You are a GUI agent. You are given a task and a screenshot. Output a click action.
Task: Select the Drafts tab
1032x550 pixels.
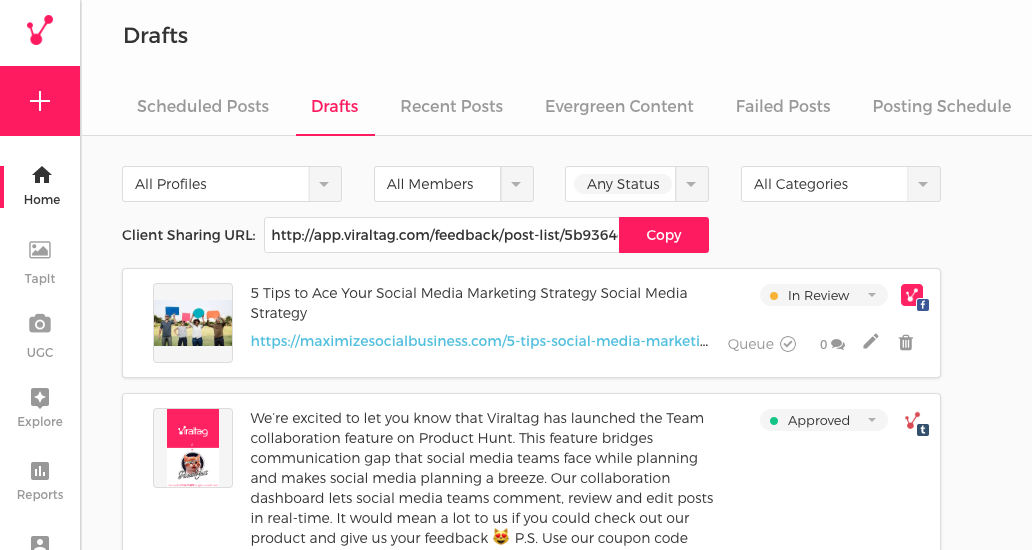pos(334,107)
